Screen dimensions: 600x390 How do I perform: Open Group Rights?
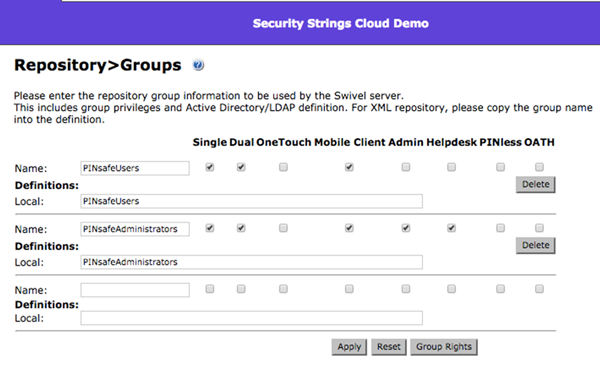[x=444, y=347]
